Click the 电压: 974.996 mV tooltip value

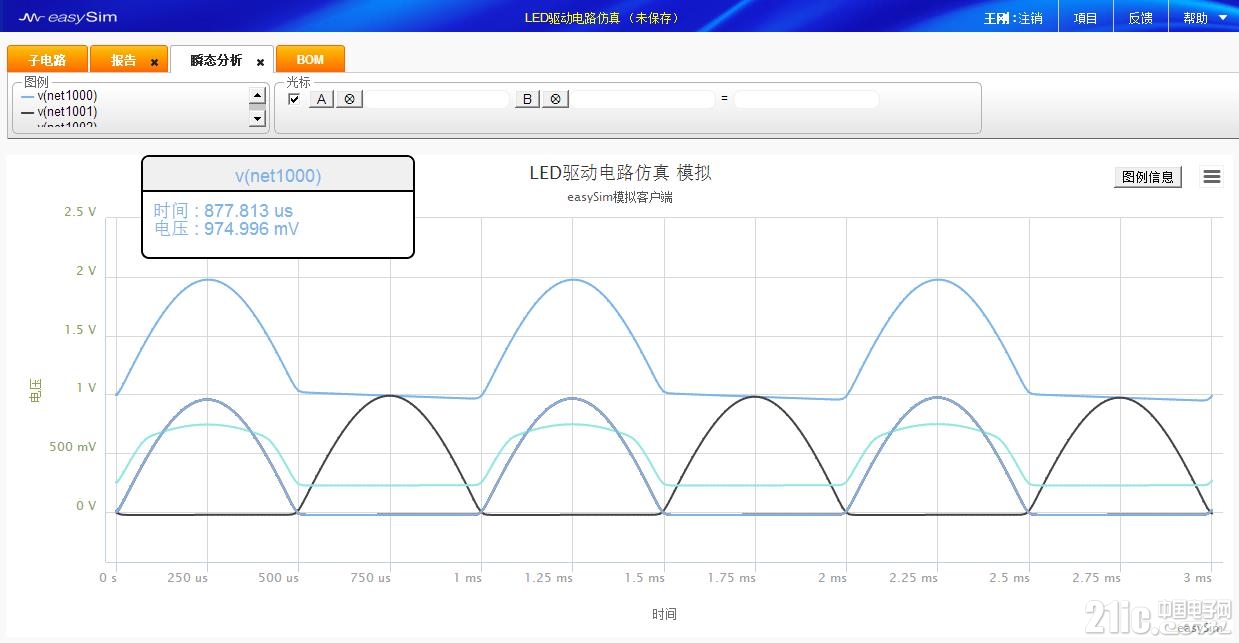pyautogui.click(x=226, y=229)
